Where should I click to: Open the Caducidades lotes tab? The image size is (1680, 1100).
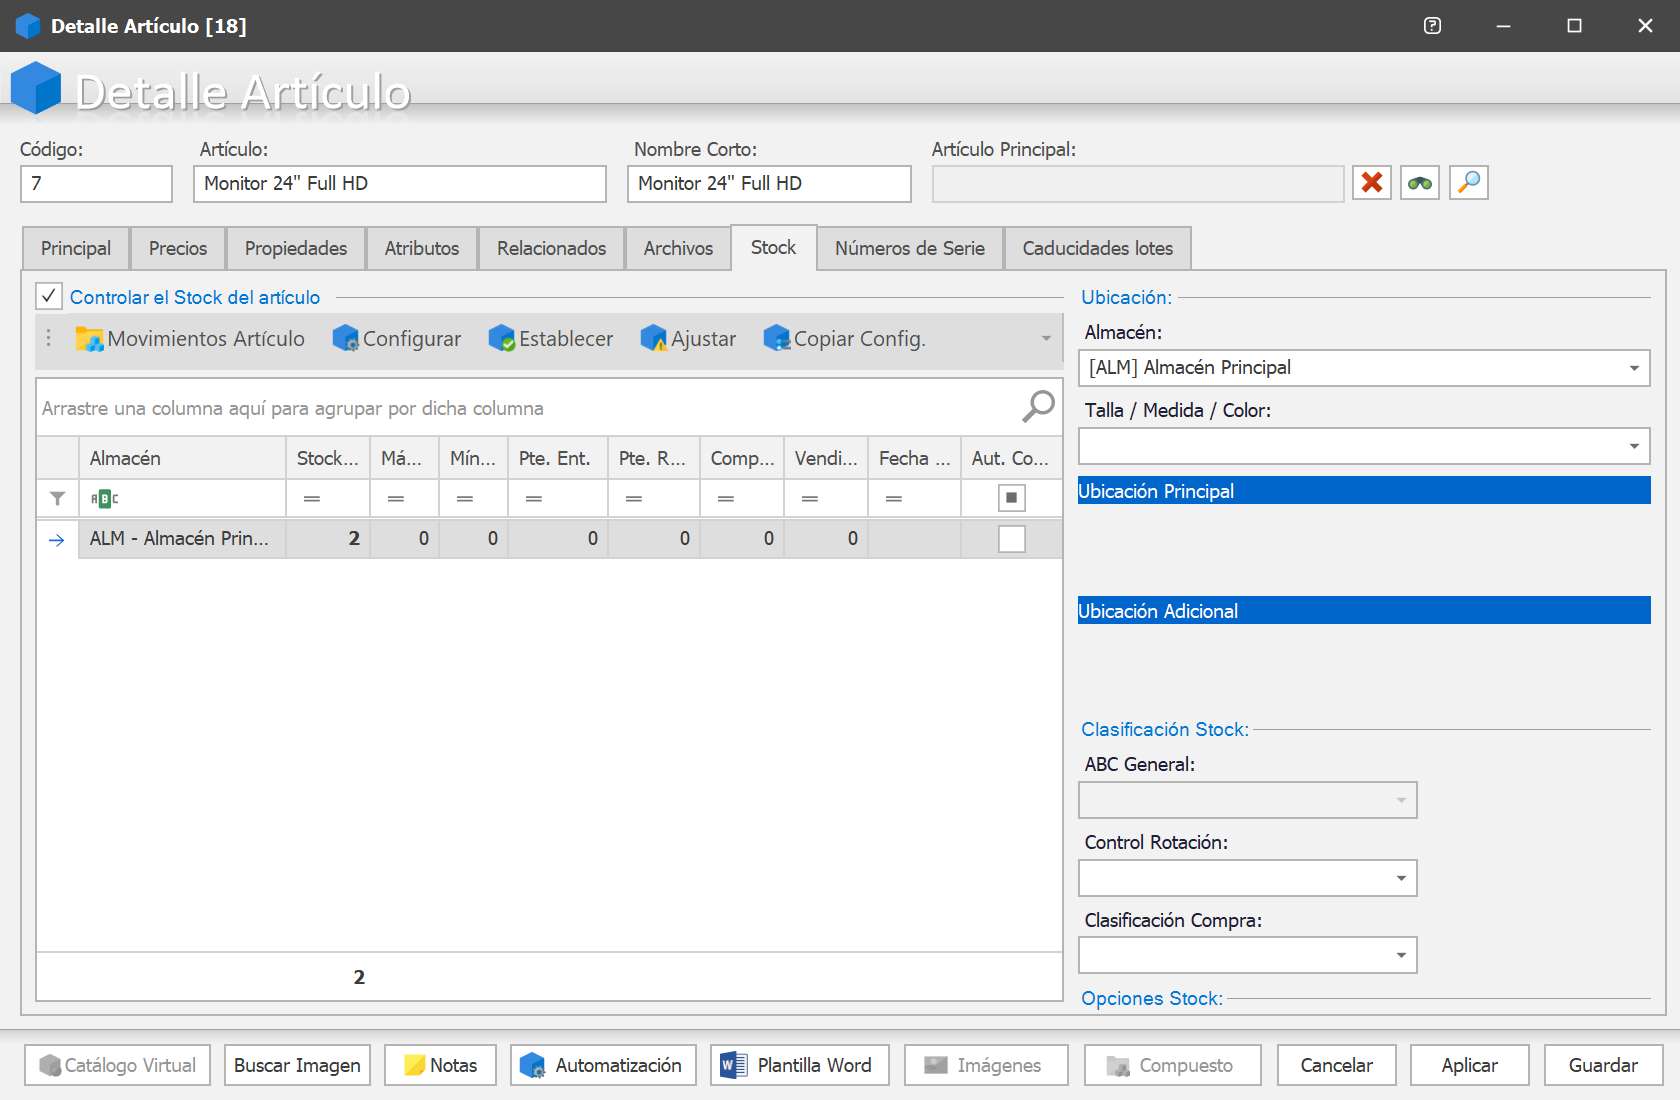(x=1098, y=248)
